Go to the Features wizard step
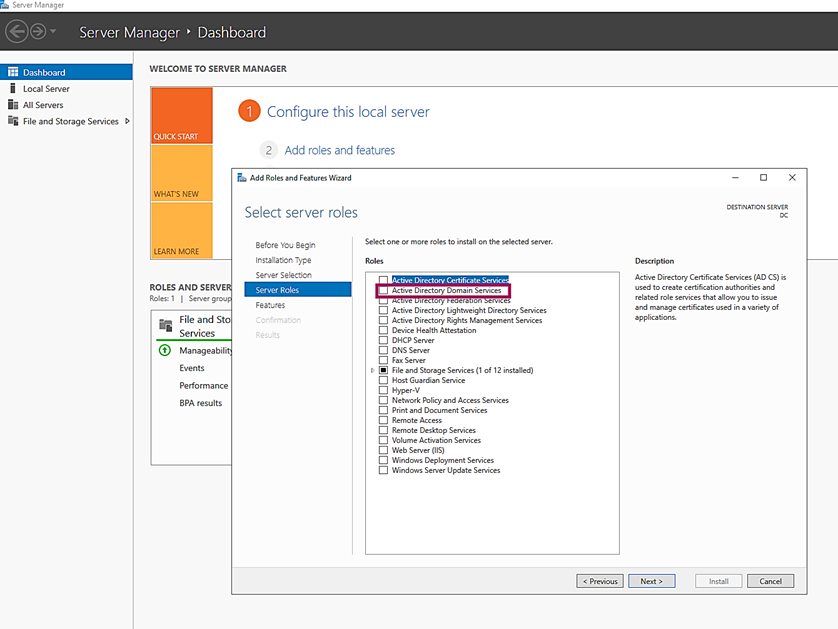This screenshot has width=838, height=629. (x=270, y=305)
